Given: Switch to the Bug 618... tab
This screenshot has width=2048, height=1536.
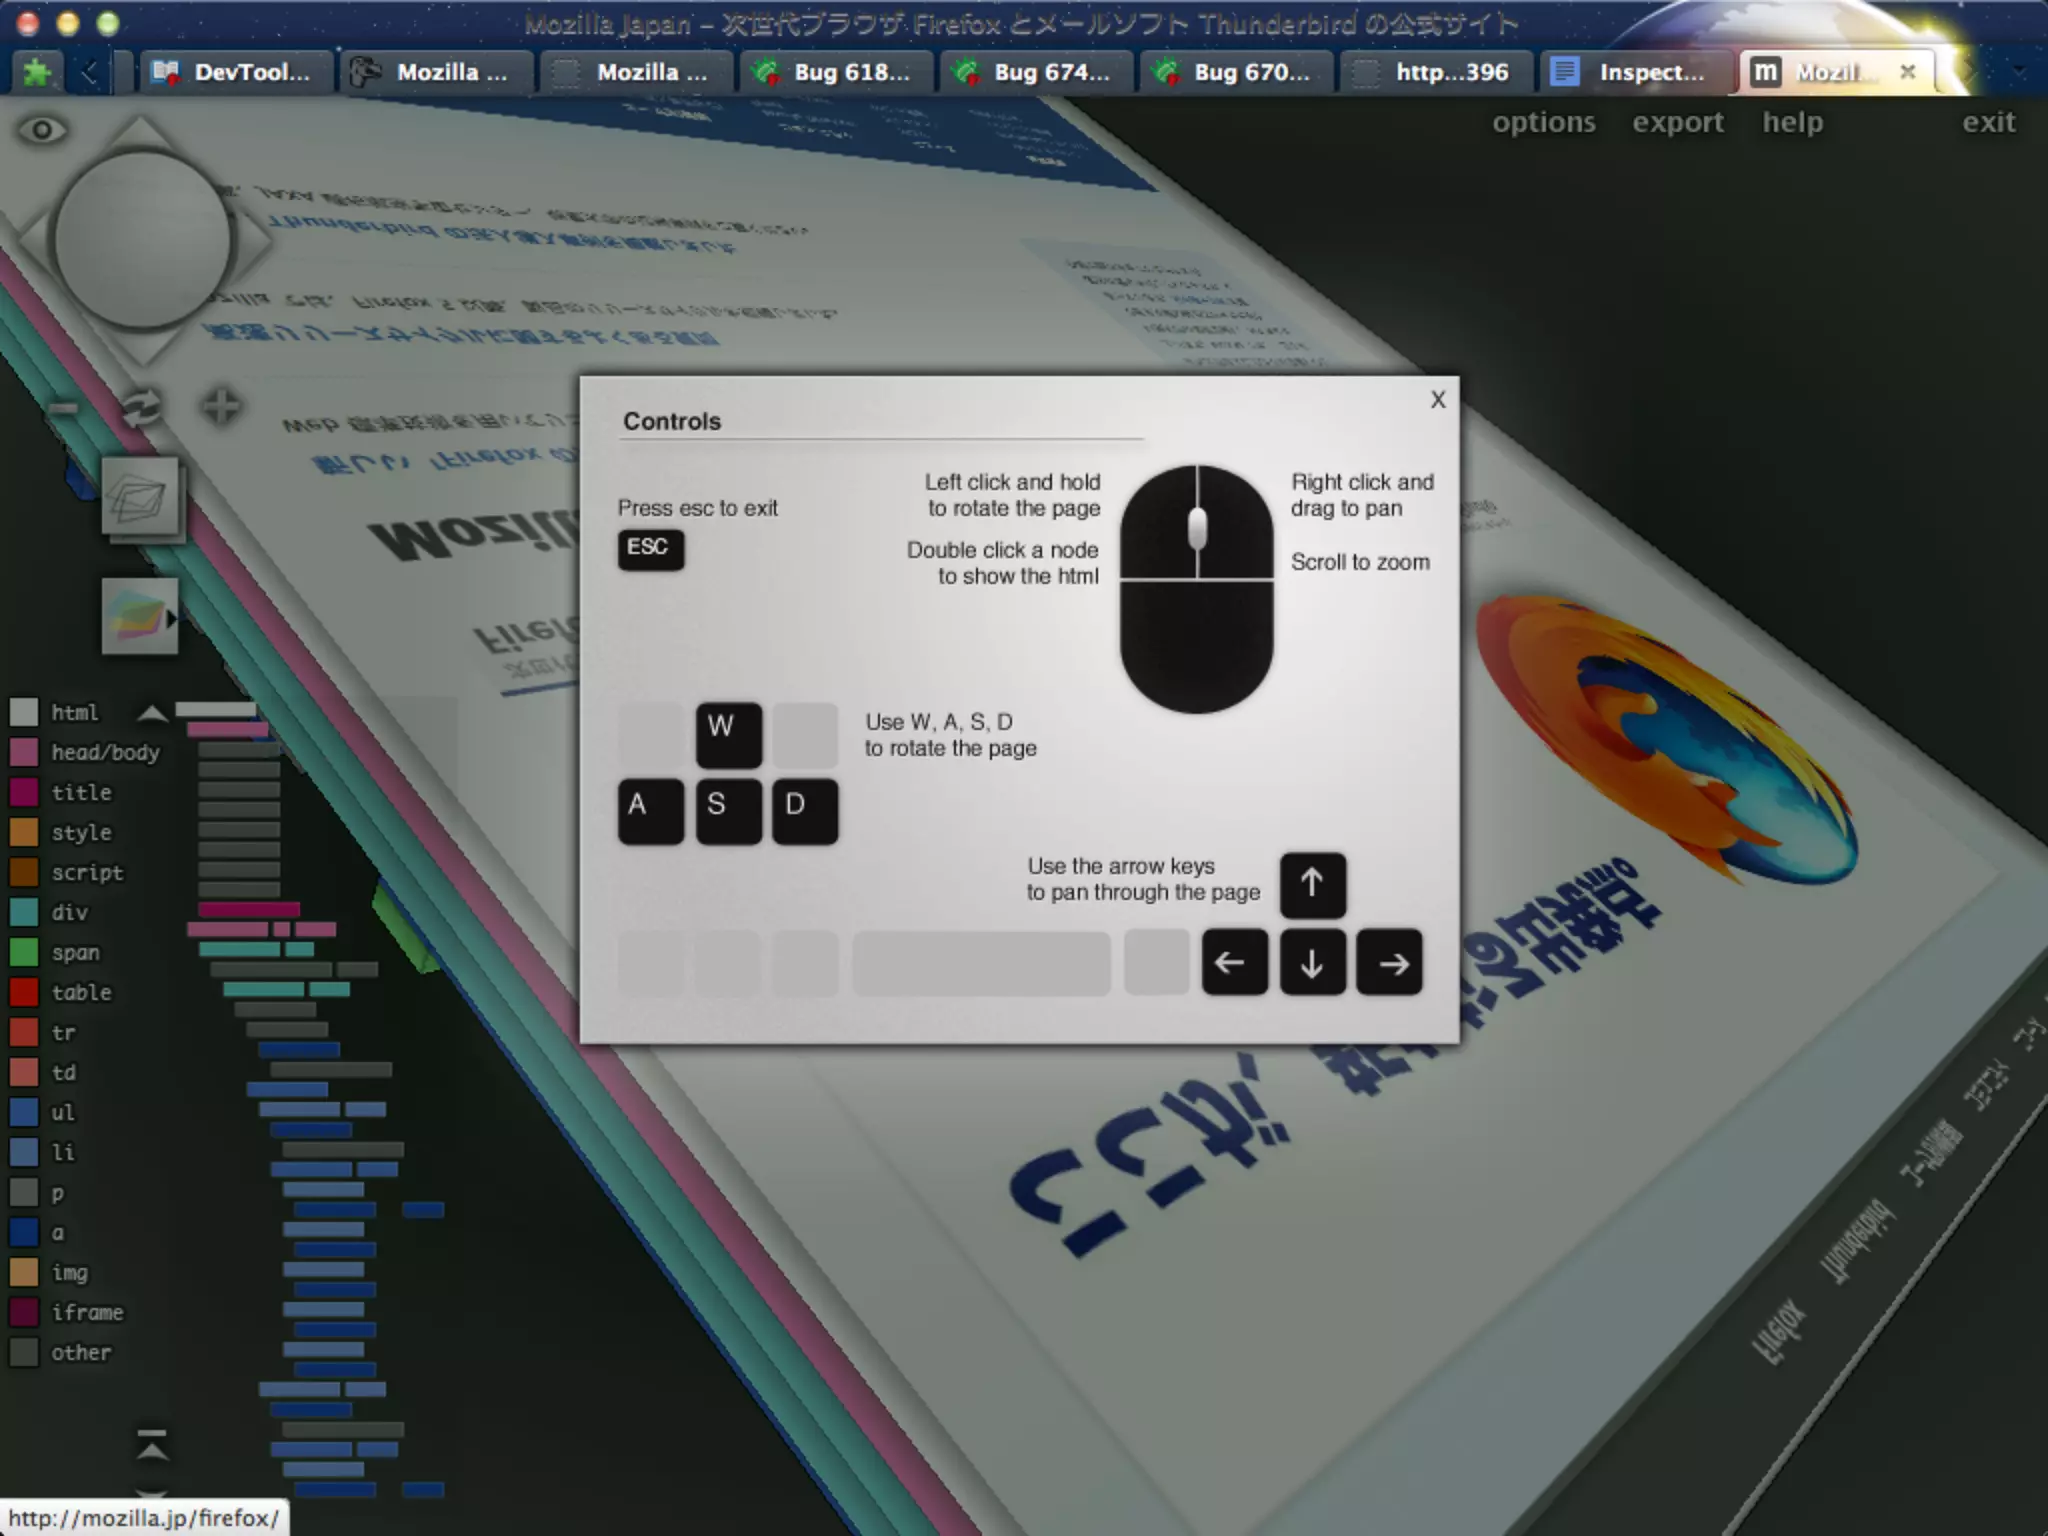Looking at the screenshot, I should coord(836,72).
